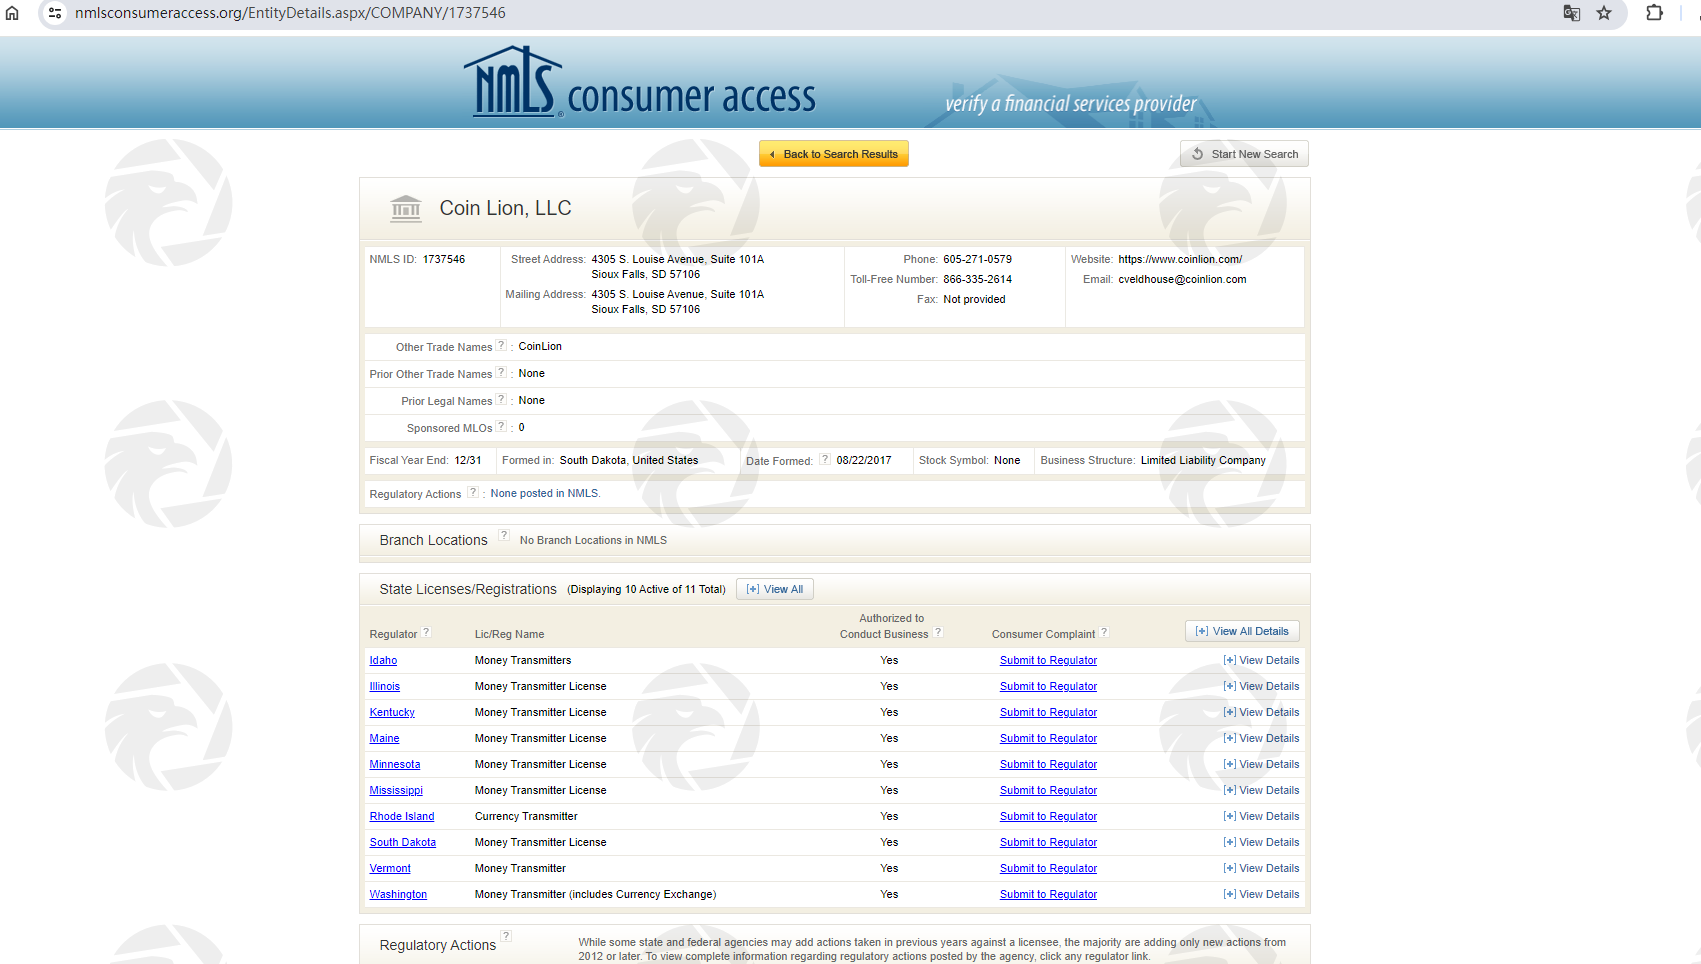Click help icon beside Regulator column header
Screen dimensions: 1701x964
click(426, 632)
